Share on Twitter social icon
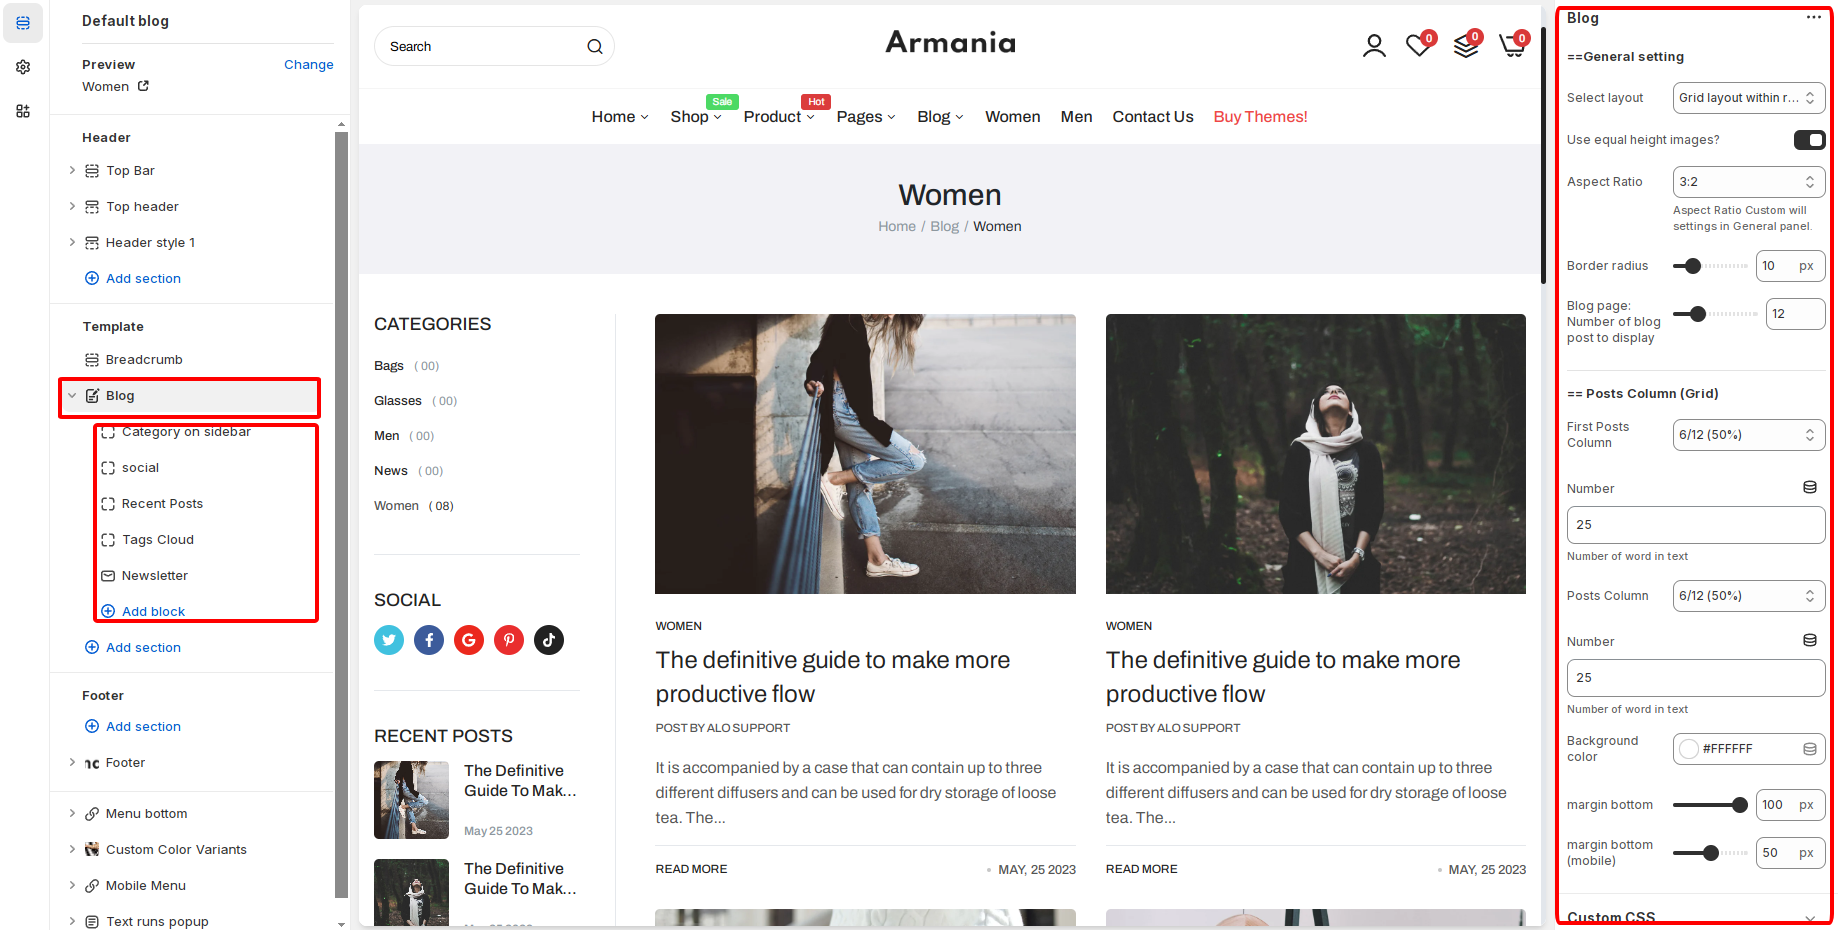Viewport: 1839px width, 930px height. pyautogui.click(x=389, y=640)
